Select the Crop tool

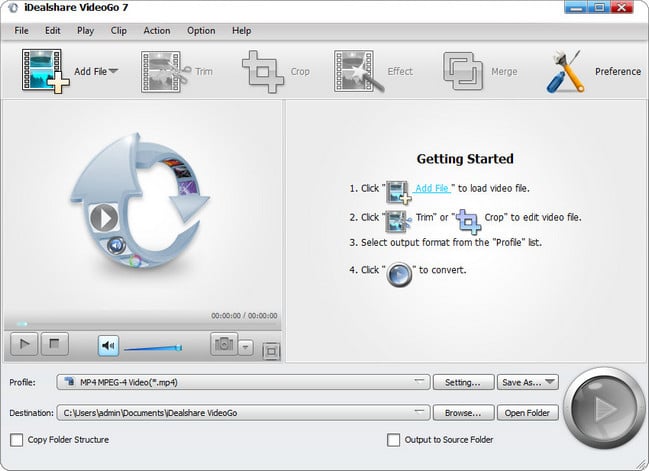click(x=264, y=71)
